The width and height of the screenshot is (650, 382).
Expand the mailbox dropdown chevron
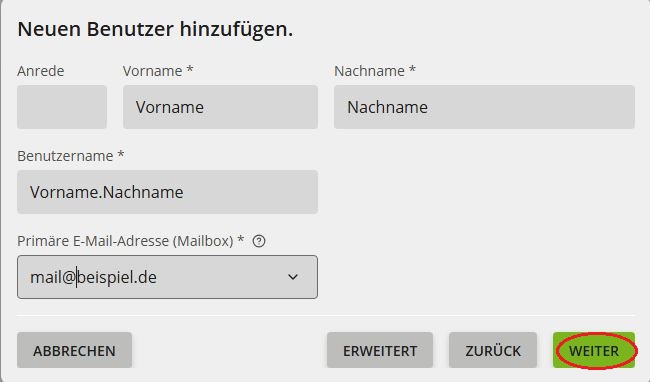point(293,277)
